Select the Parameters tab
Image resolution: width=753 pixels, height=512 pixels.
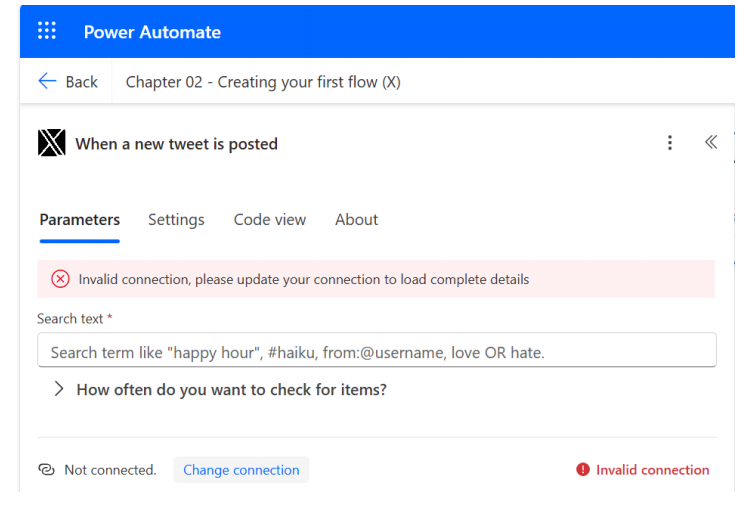click(x=80, y=220)
